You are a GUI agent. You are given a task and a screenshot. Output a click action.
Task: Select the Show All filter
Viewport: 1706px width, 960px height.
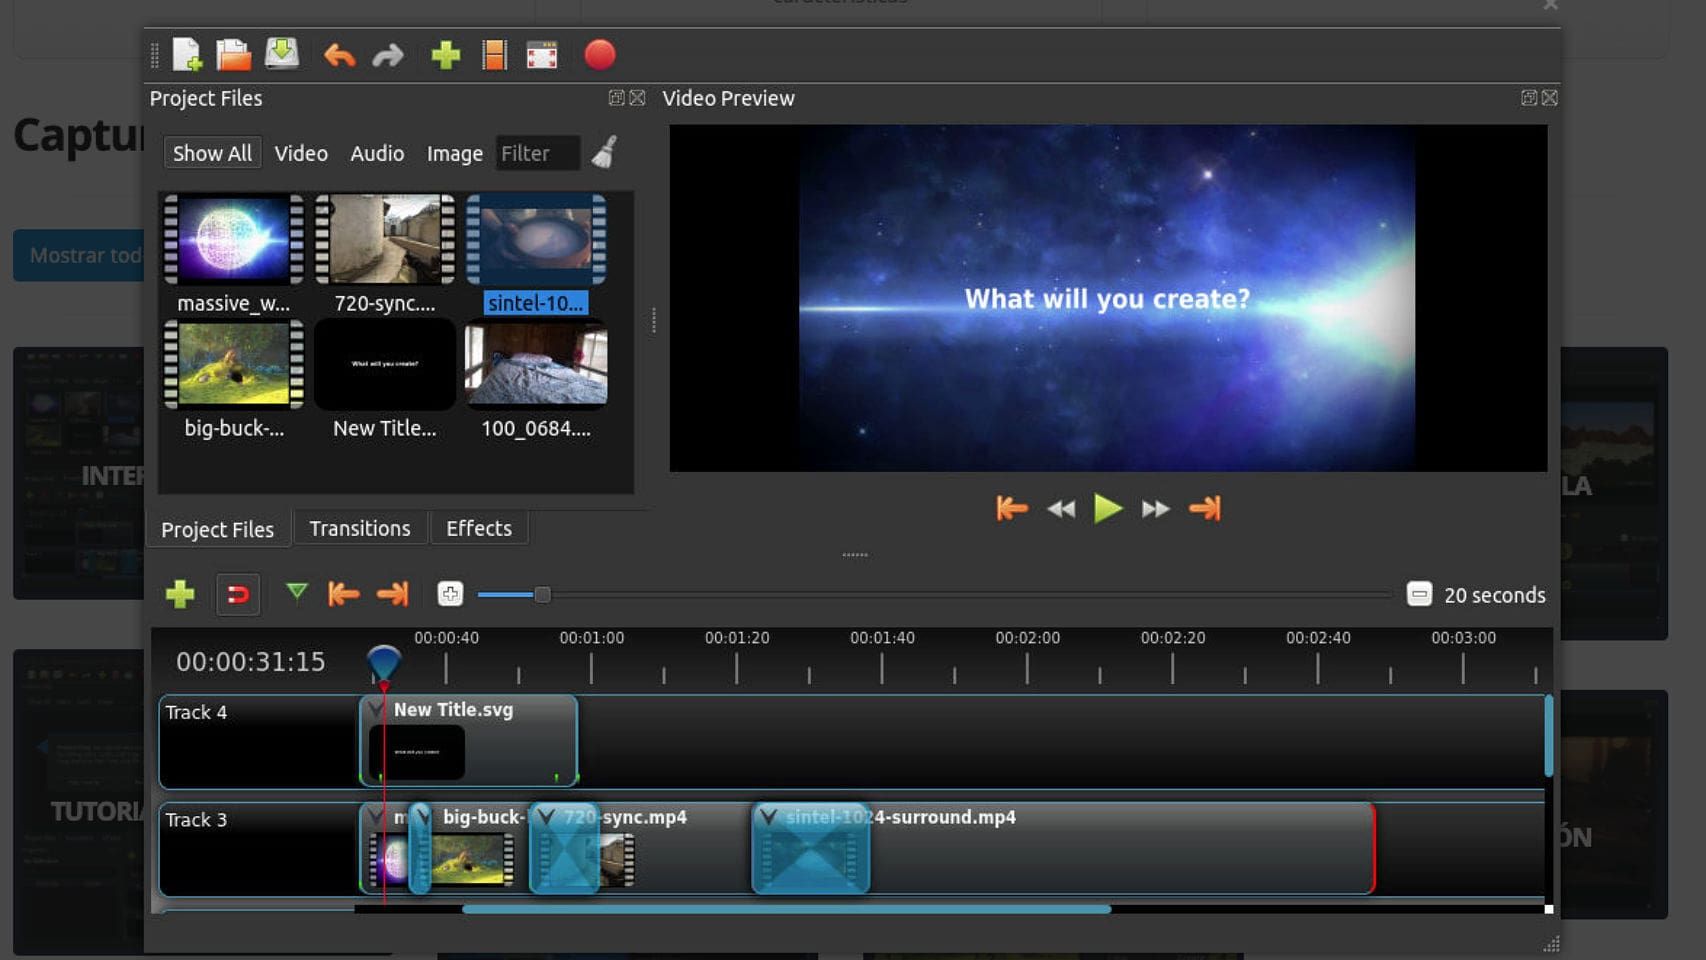tap(212, 153)
